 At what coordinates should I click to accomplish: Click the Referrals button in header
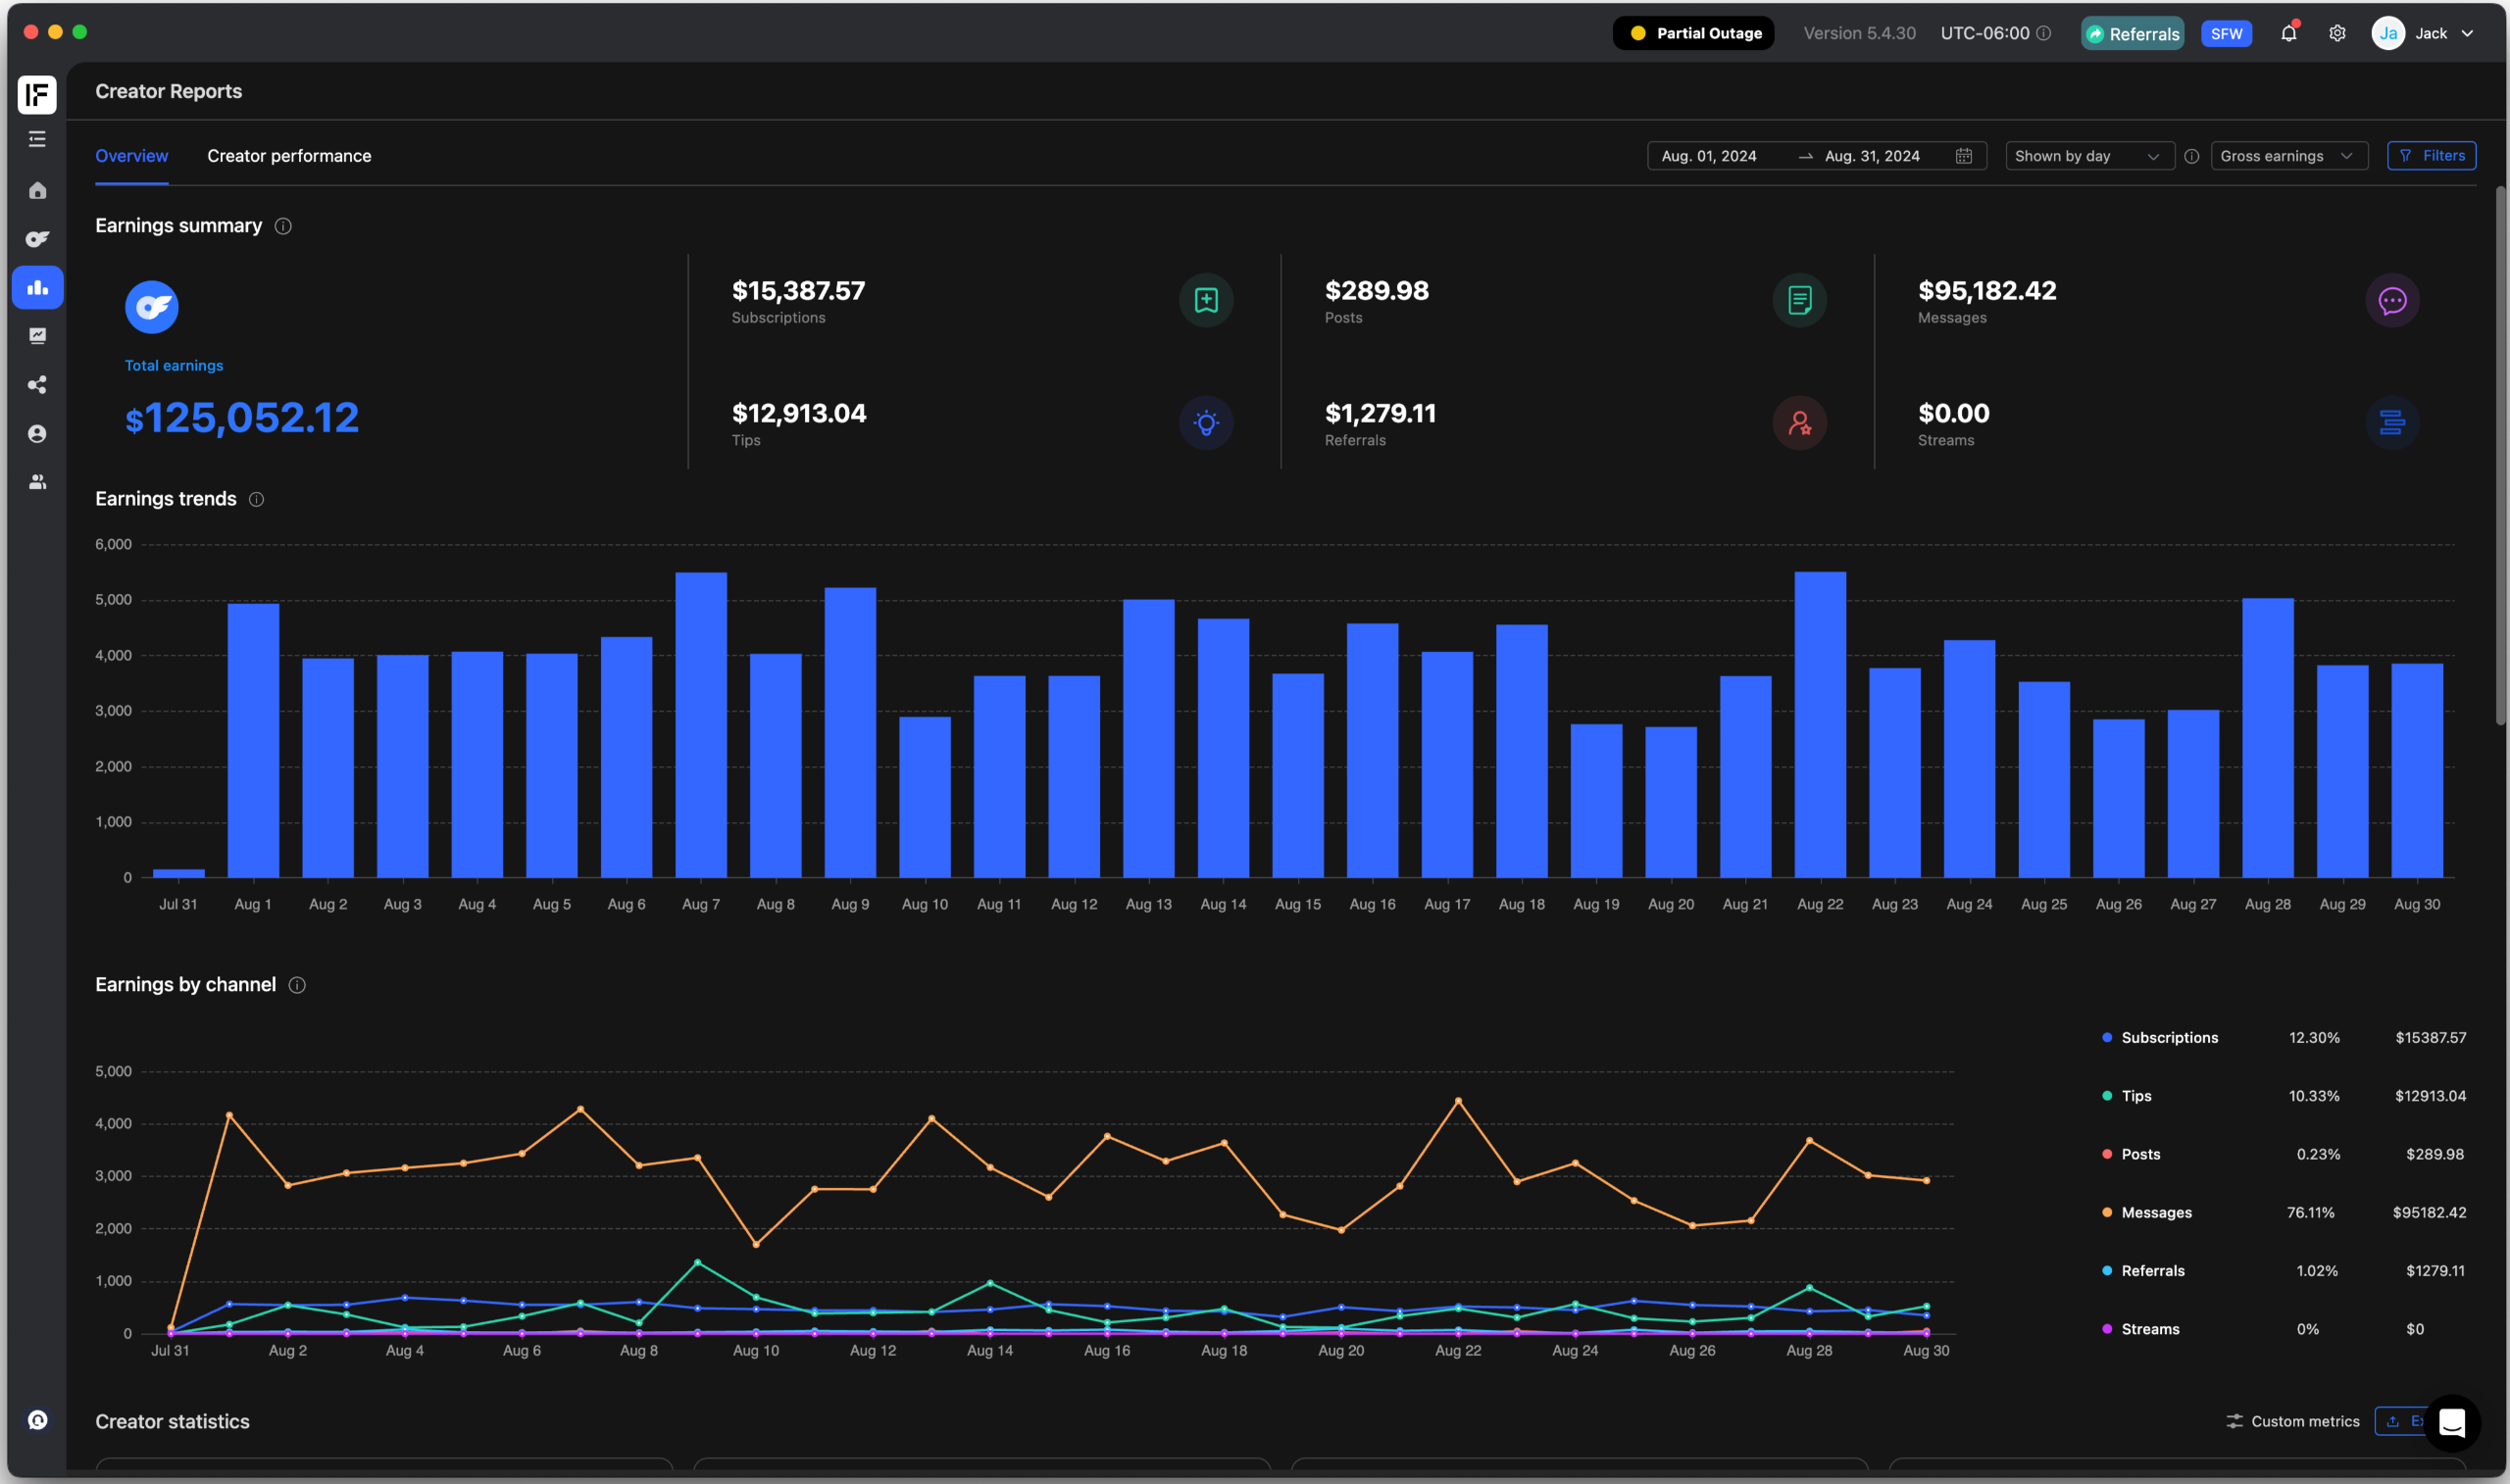2131,34
